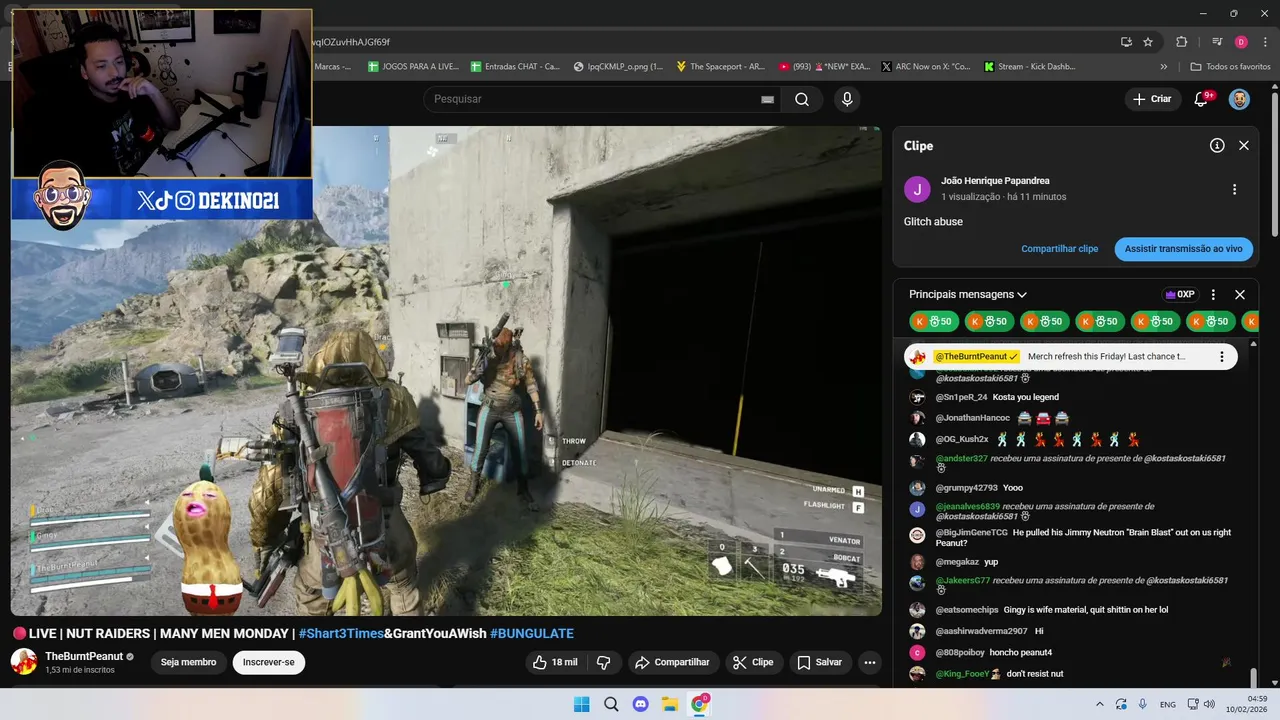Image resolution: width=1280 pixels, height=720 pixels.
Task: Click install app icon in address bar
Action: (x=1126, y=42)
